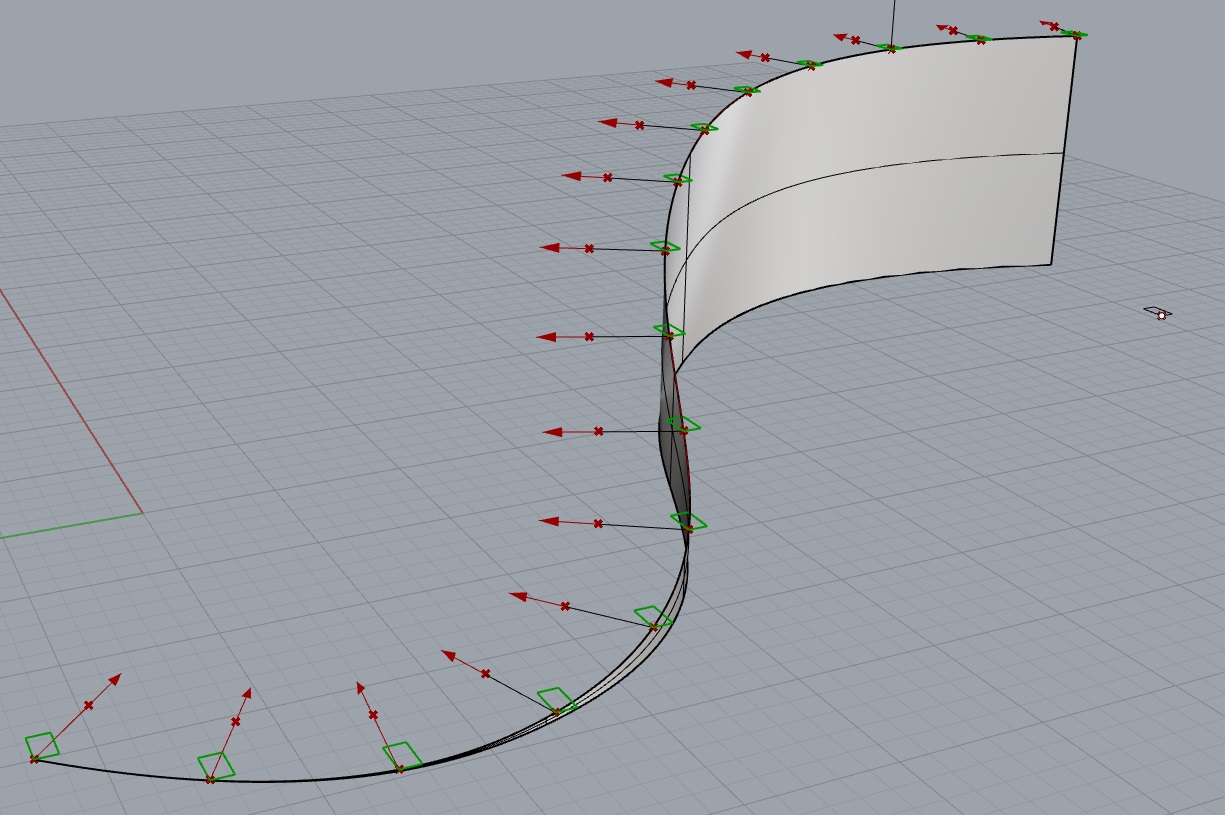Select the third green frame along the curve

pyautogui.click(x=402, y=756)
